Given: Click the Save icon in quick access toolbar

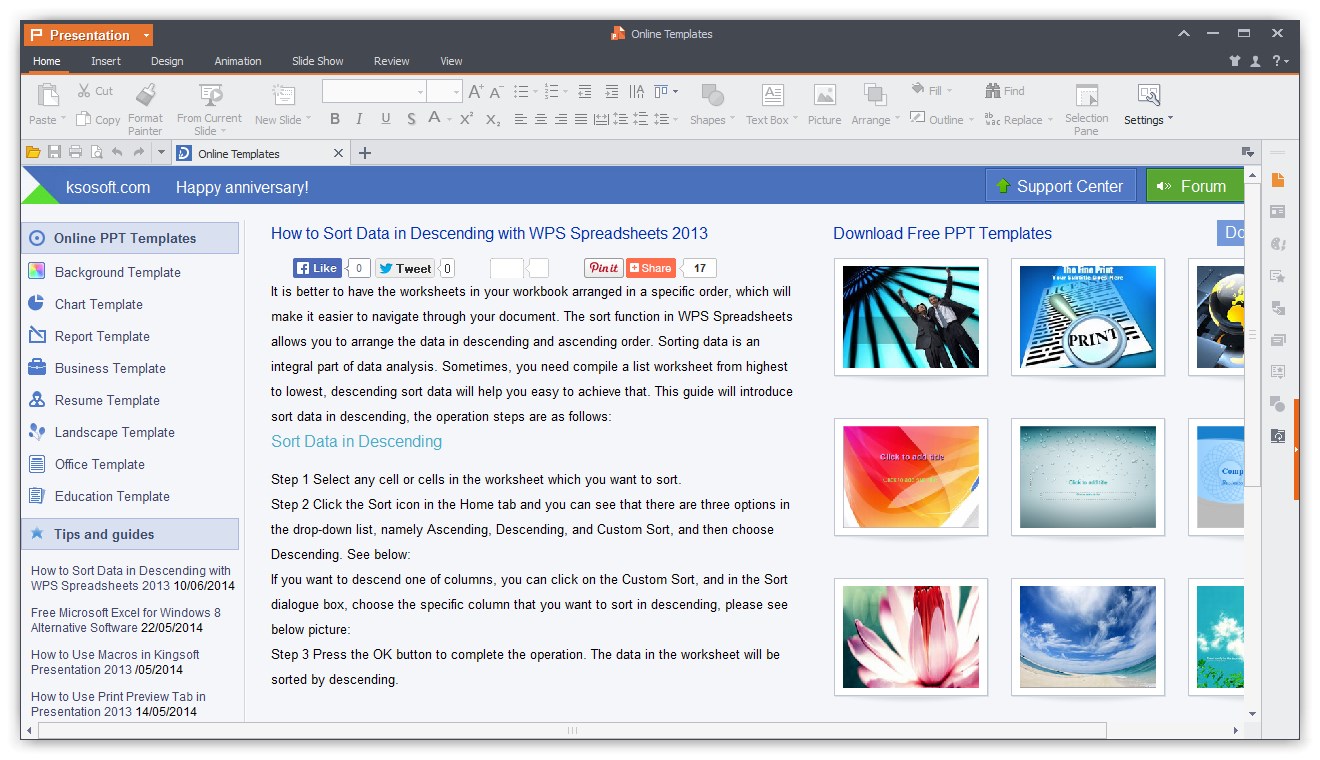Looking at the screenshot, I should point(54,151).
